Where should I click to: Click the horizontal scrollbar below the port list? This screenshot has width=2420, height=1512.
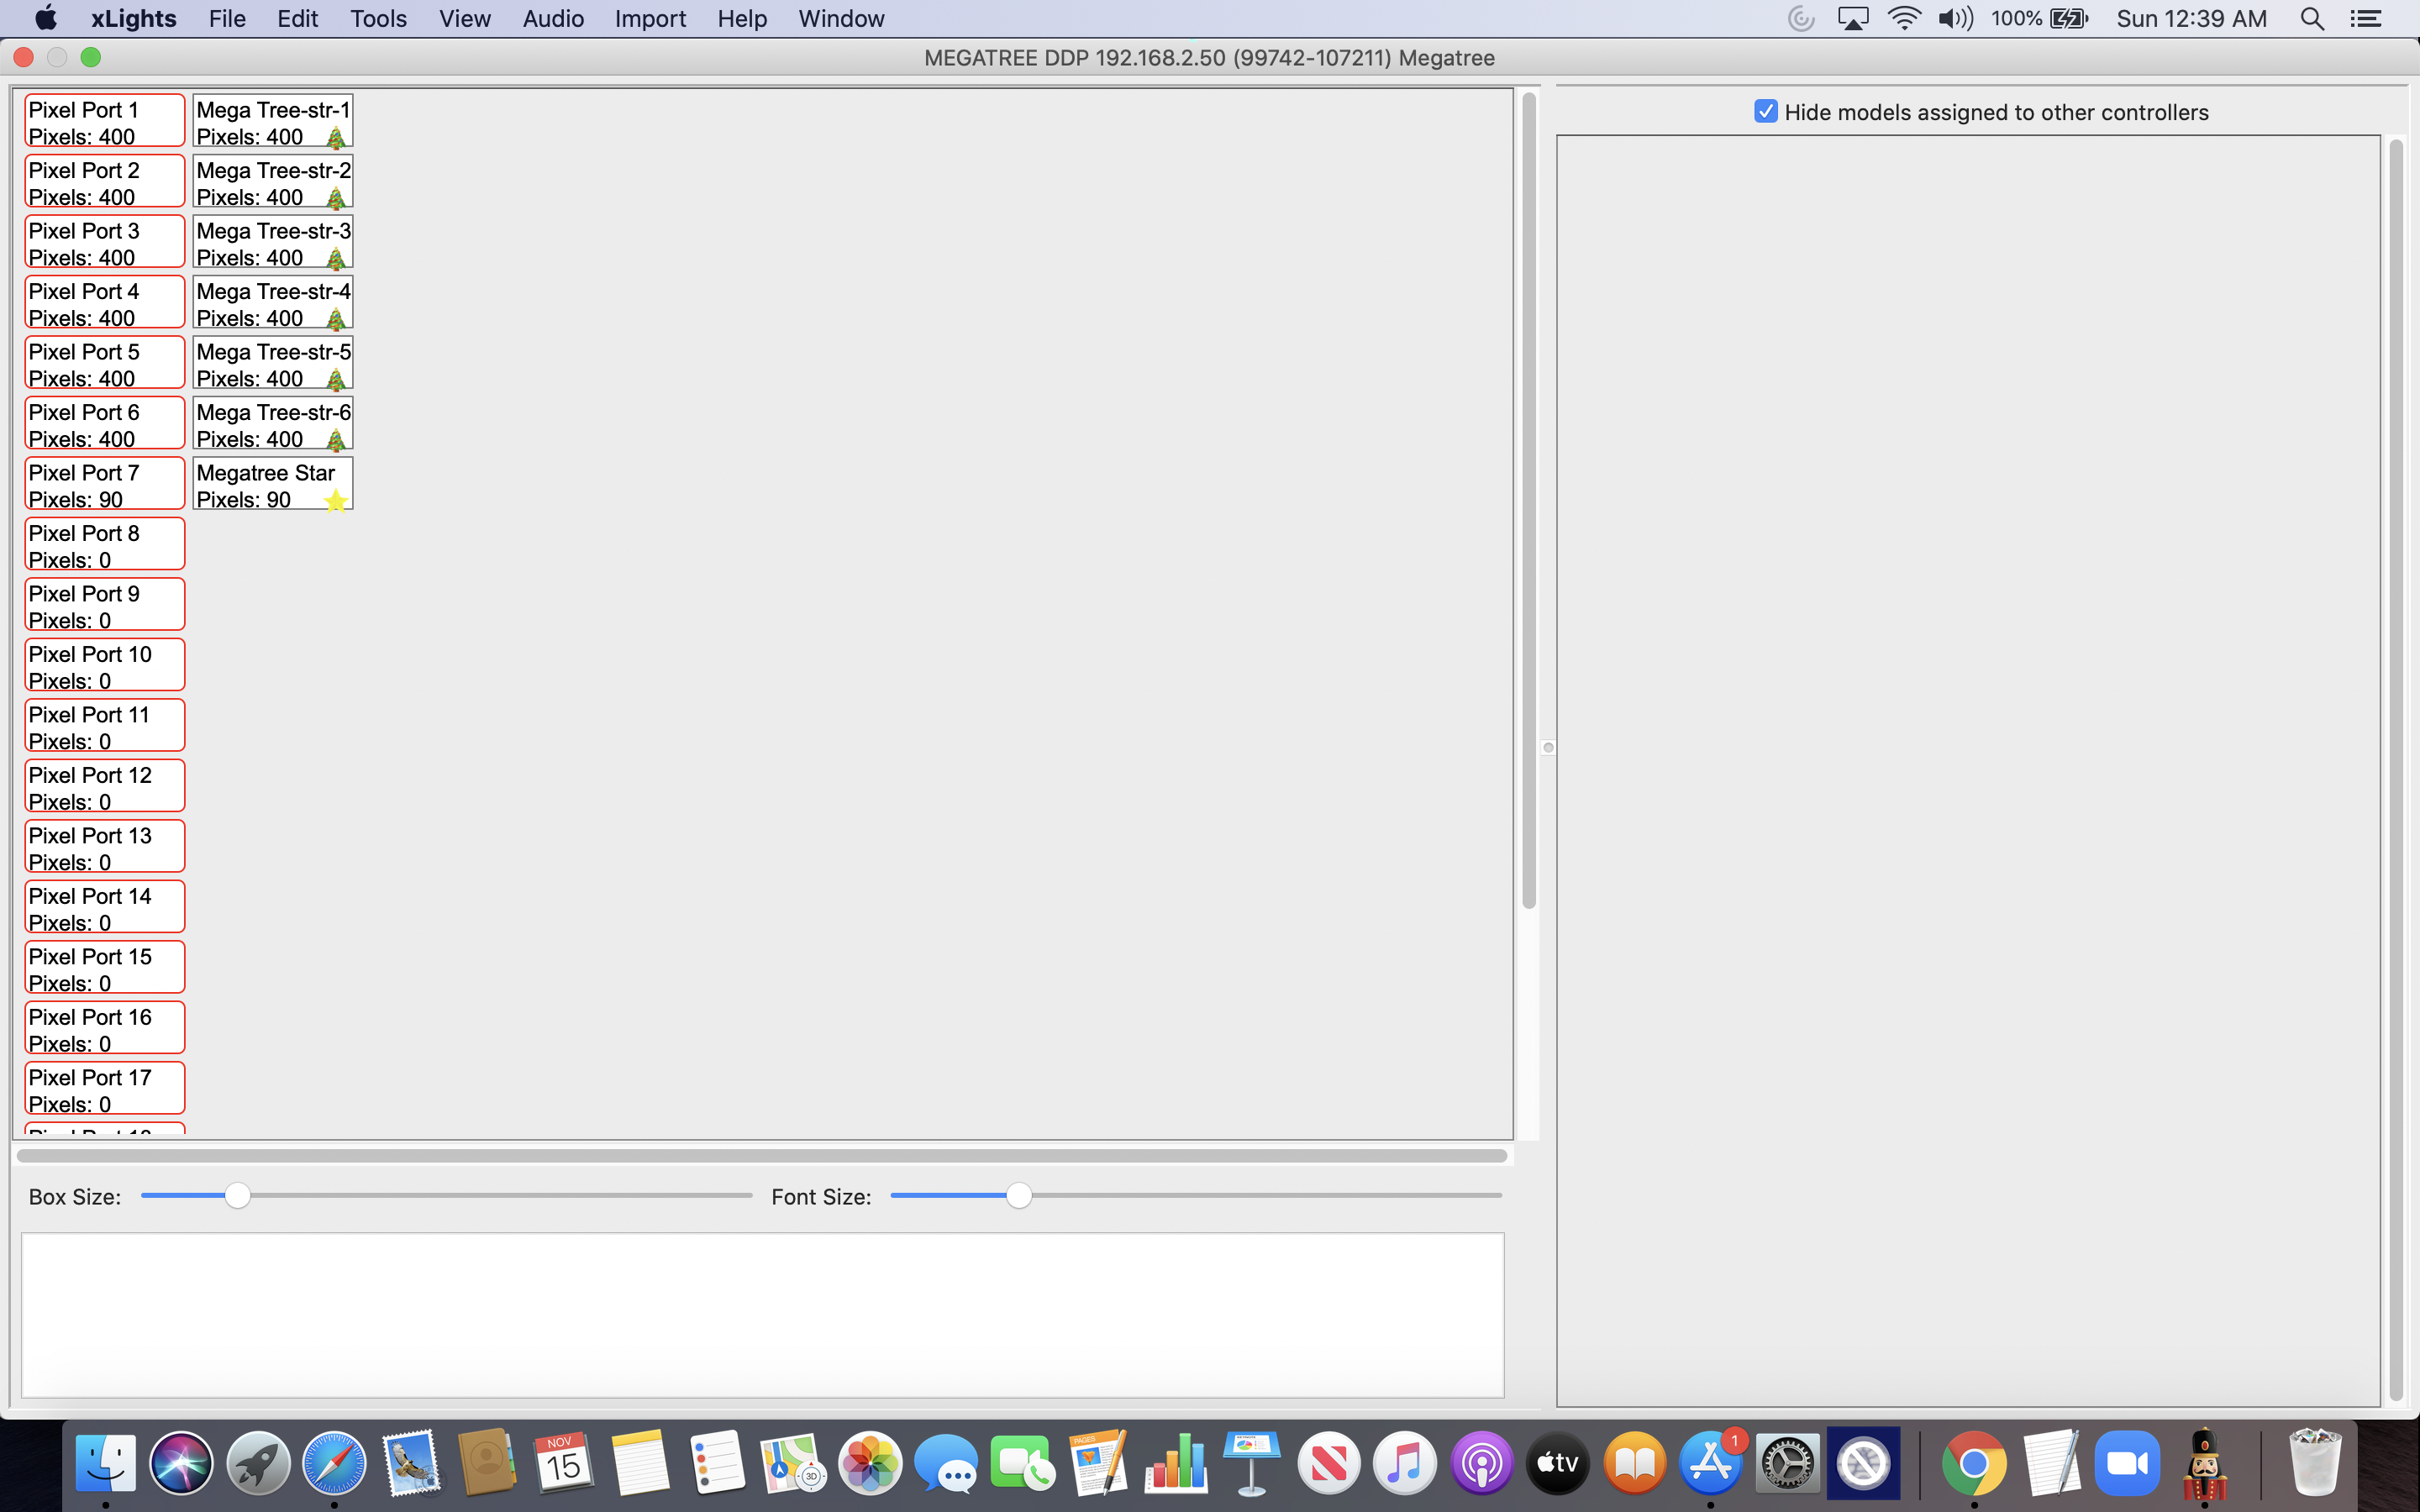(x=762, y=1156)
